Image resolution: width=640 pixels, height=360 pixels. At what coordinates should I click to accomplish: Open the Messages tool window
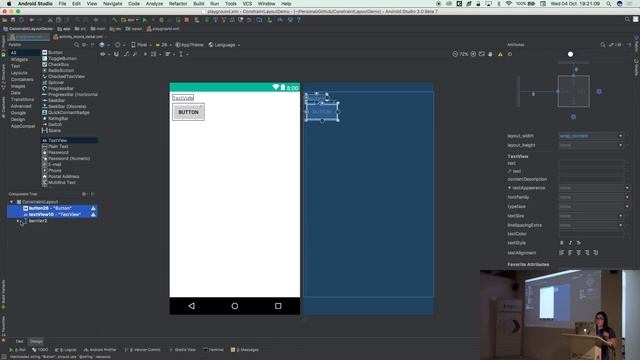(x=245, y=350)
